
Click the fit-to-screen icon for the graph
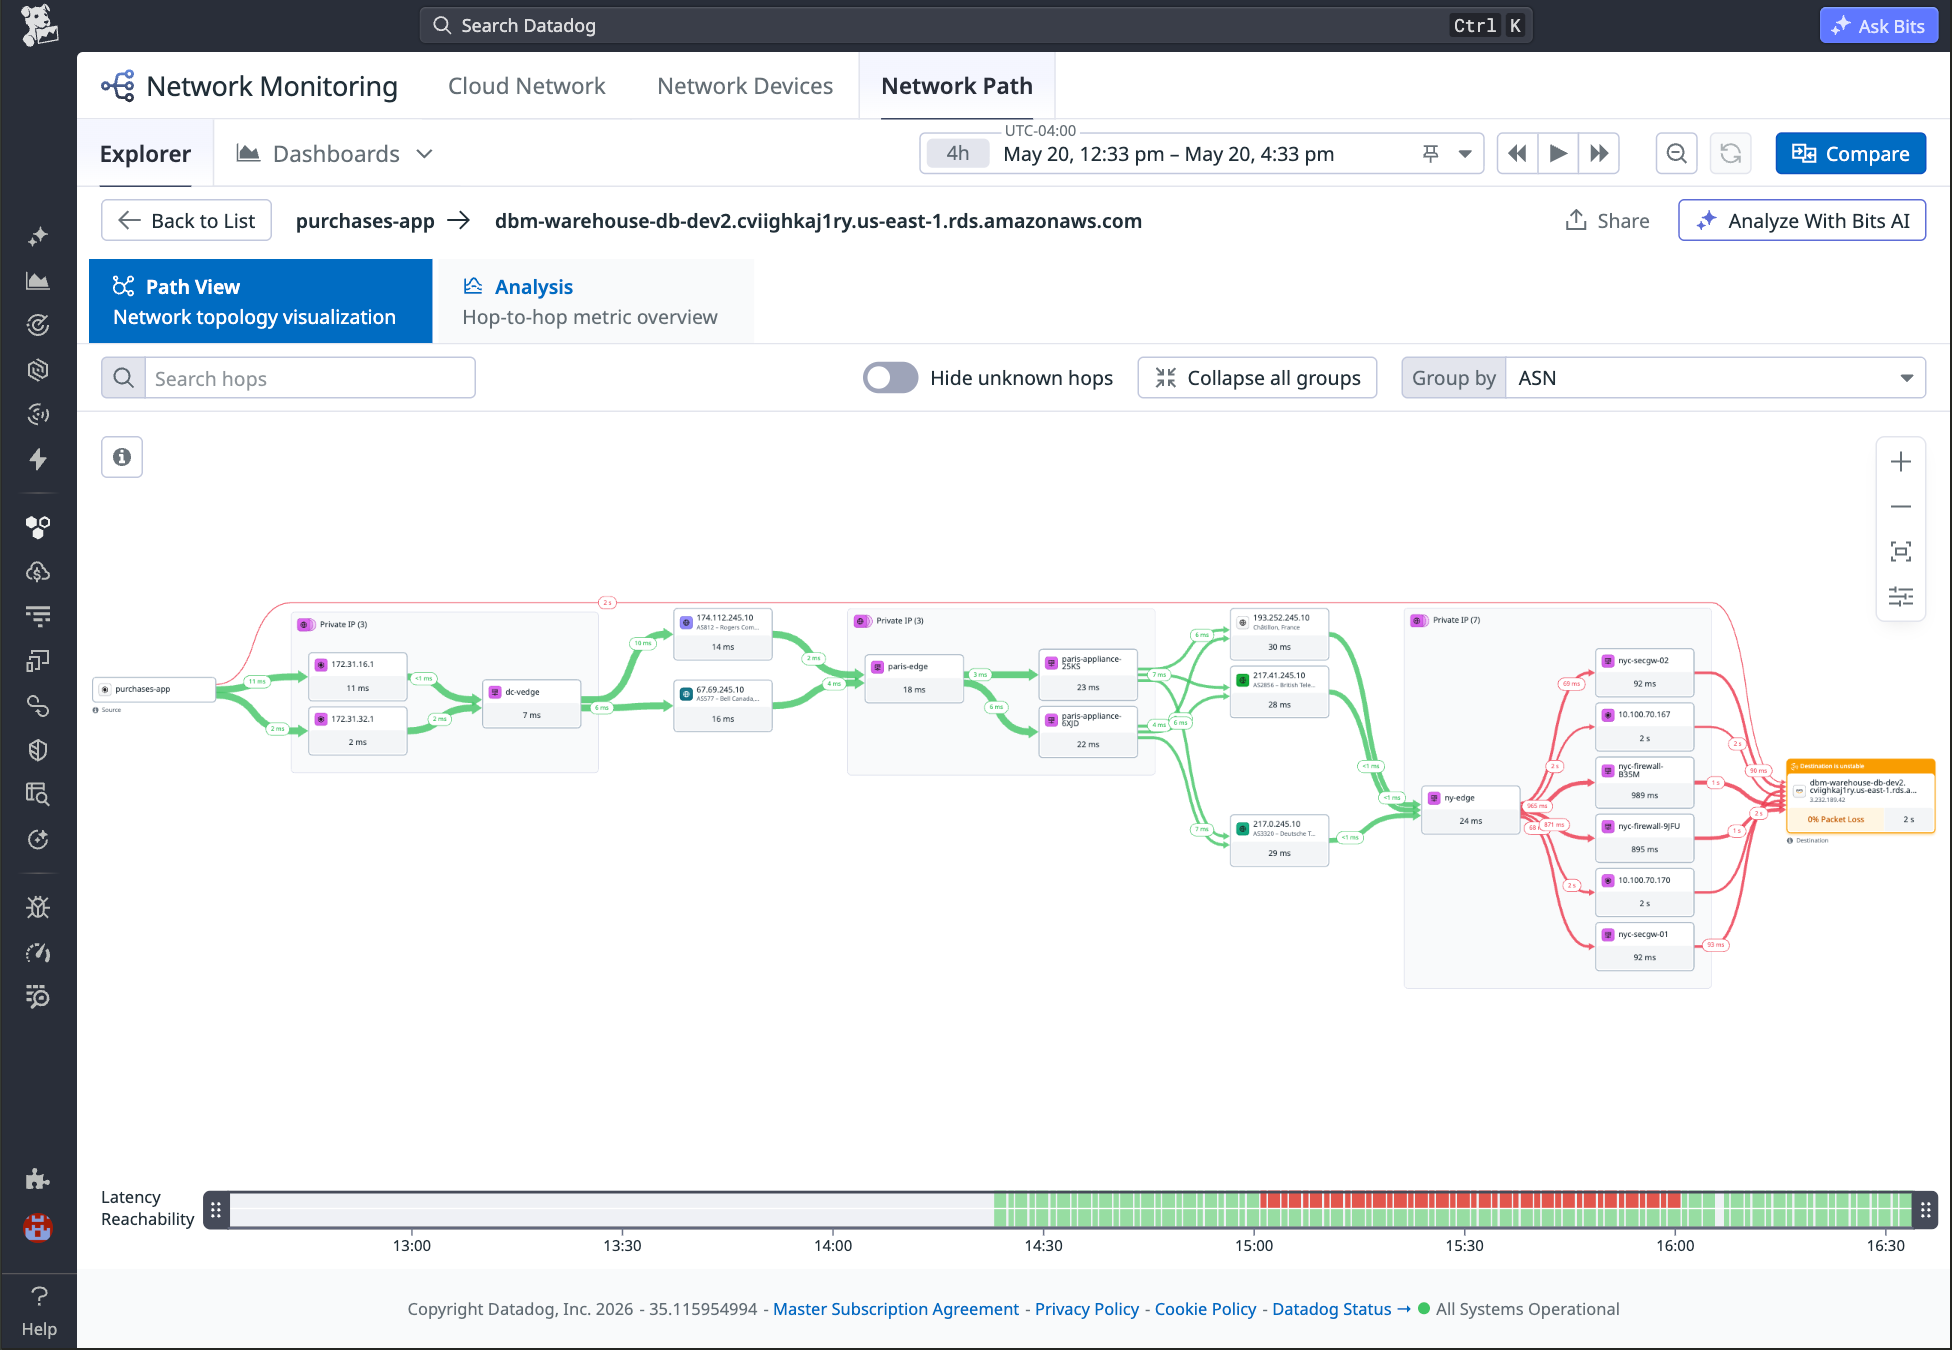(x=1901, y=552)
